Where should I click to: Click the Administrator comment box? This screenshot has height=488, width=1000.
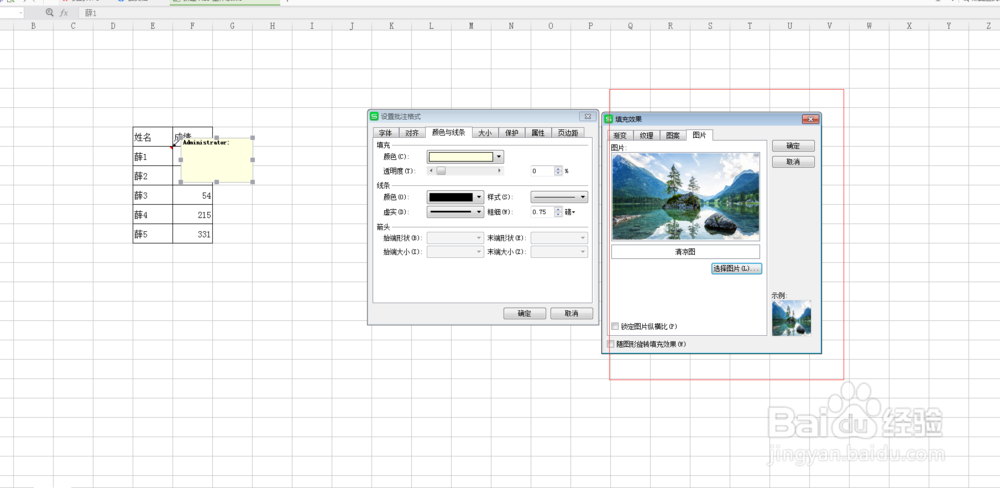tap(217, 160)
